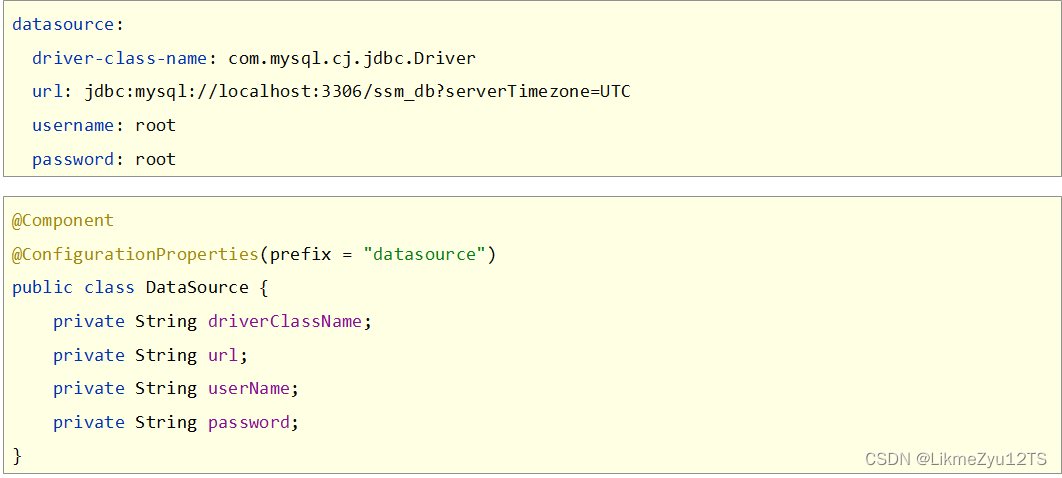The image size is (1062, 478).
Task: Select the 'driver-class-name' YAML key
Action: (119, 58)
